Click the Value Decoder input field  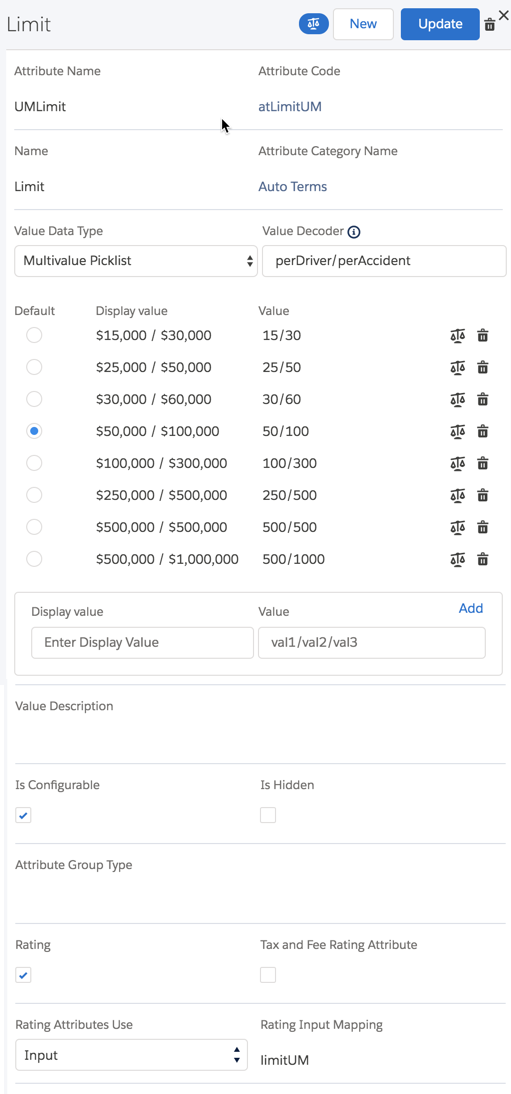385,261
